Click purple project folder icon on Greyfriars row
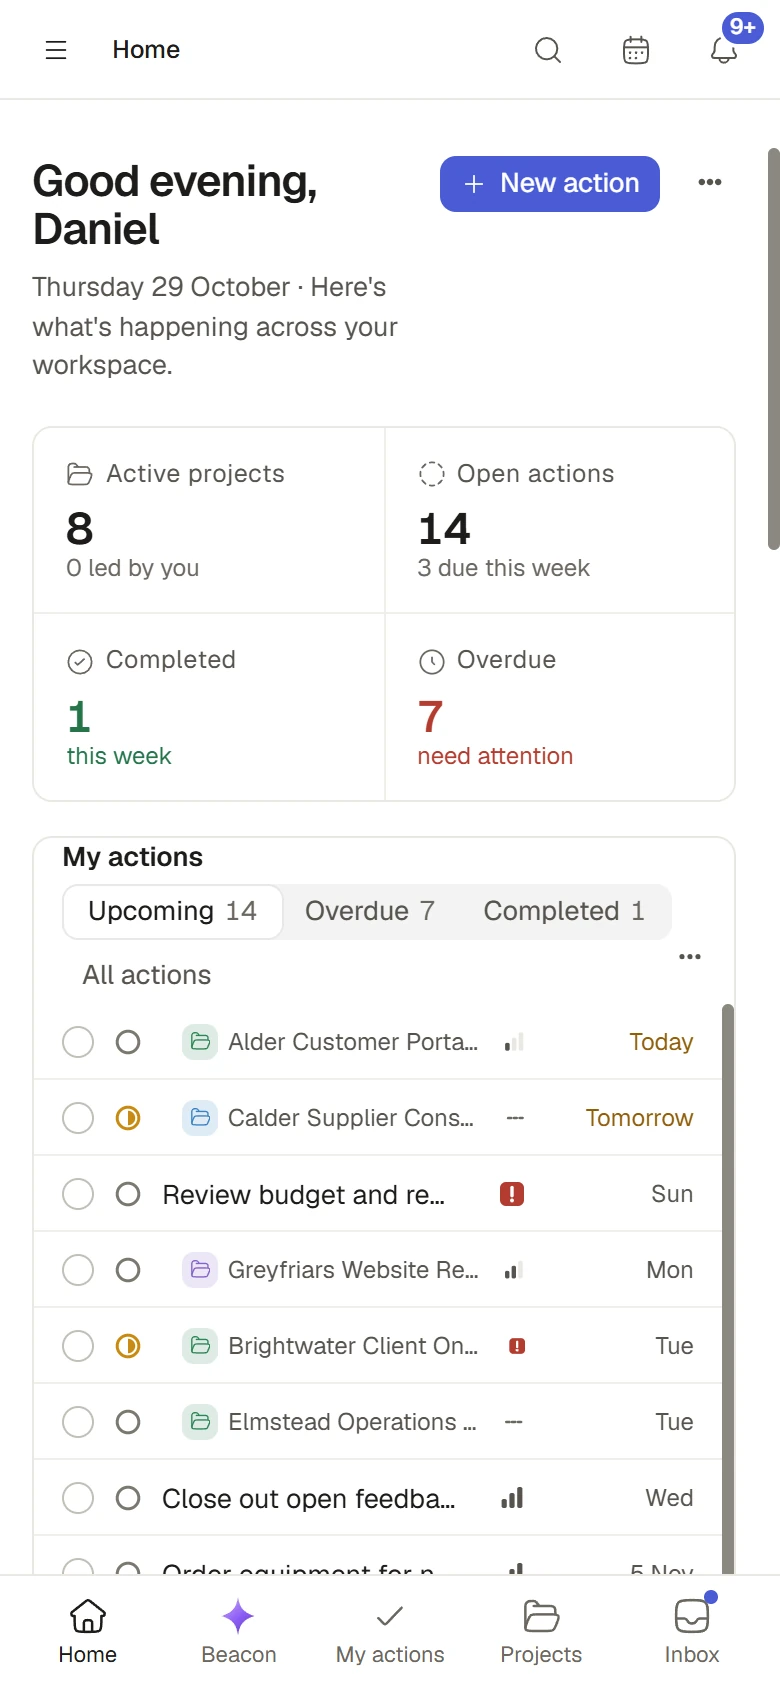Image resolution: width=780 pixels, height=1688 pixels. (200, 1270)
